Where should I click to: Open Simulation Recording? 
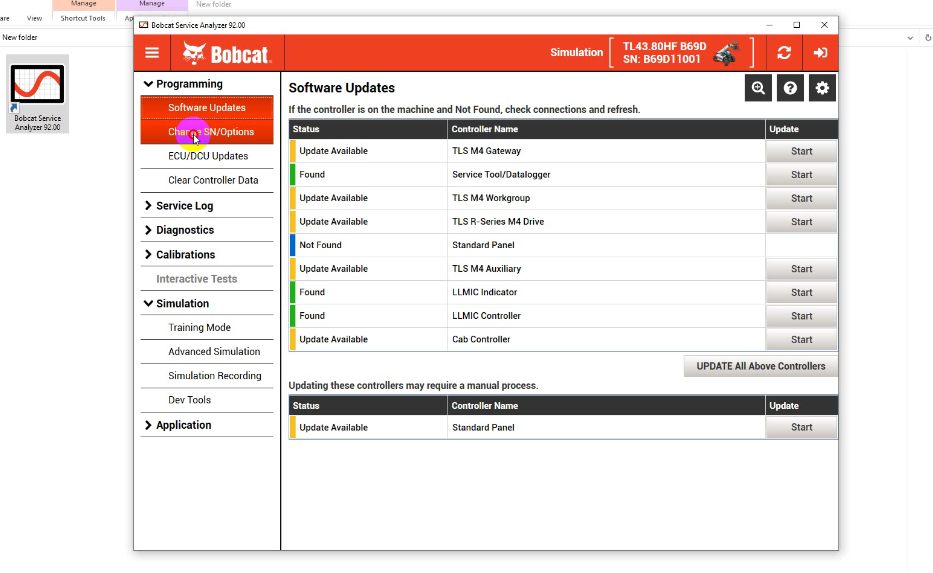point(206,375)
